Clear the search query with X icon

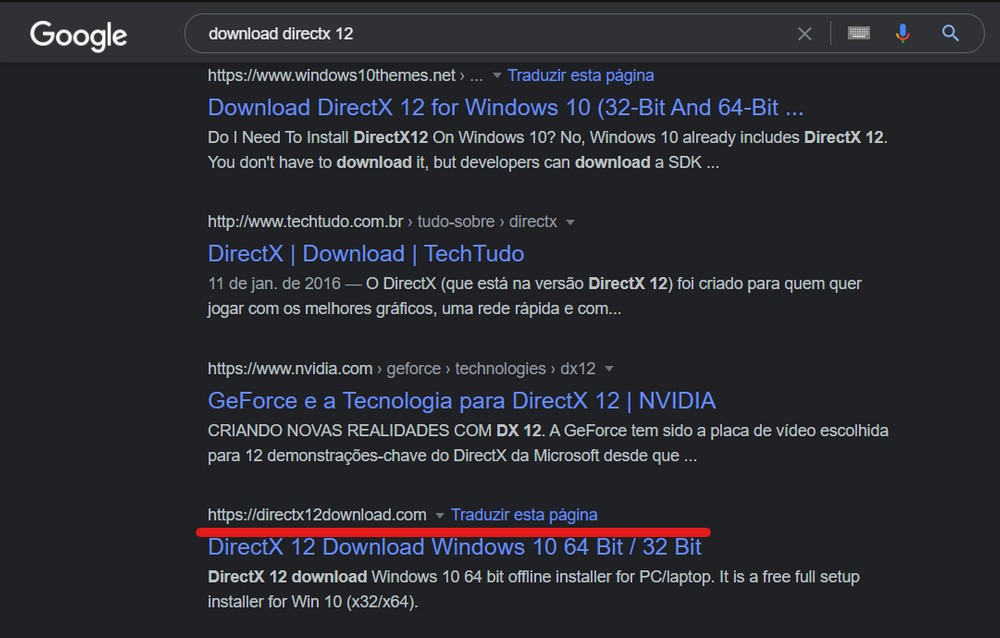pyautogui.click(x=804, y=34)
